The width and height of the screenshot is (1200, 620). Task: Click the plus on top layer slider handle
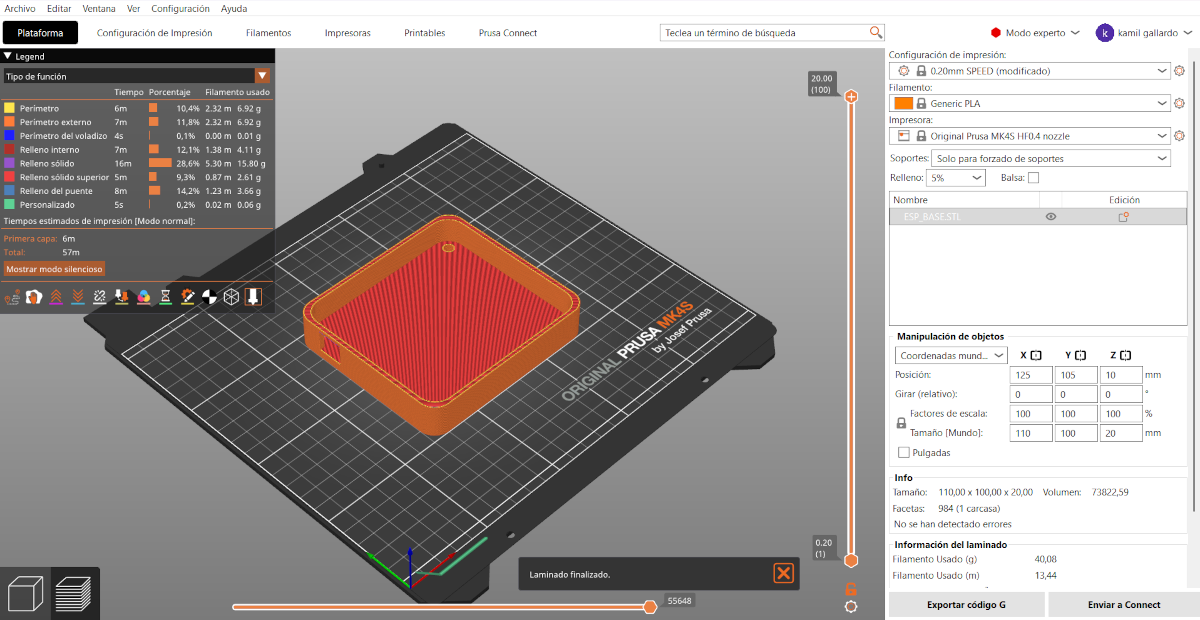pyautogui.click(x=851, y=97)
